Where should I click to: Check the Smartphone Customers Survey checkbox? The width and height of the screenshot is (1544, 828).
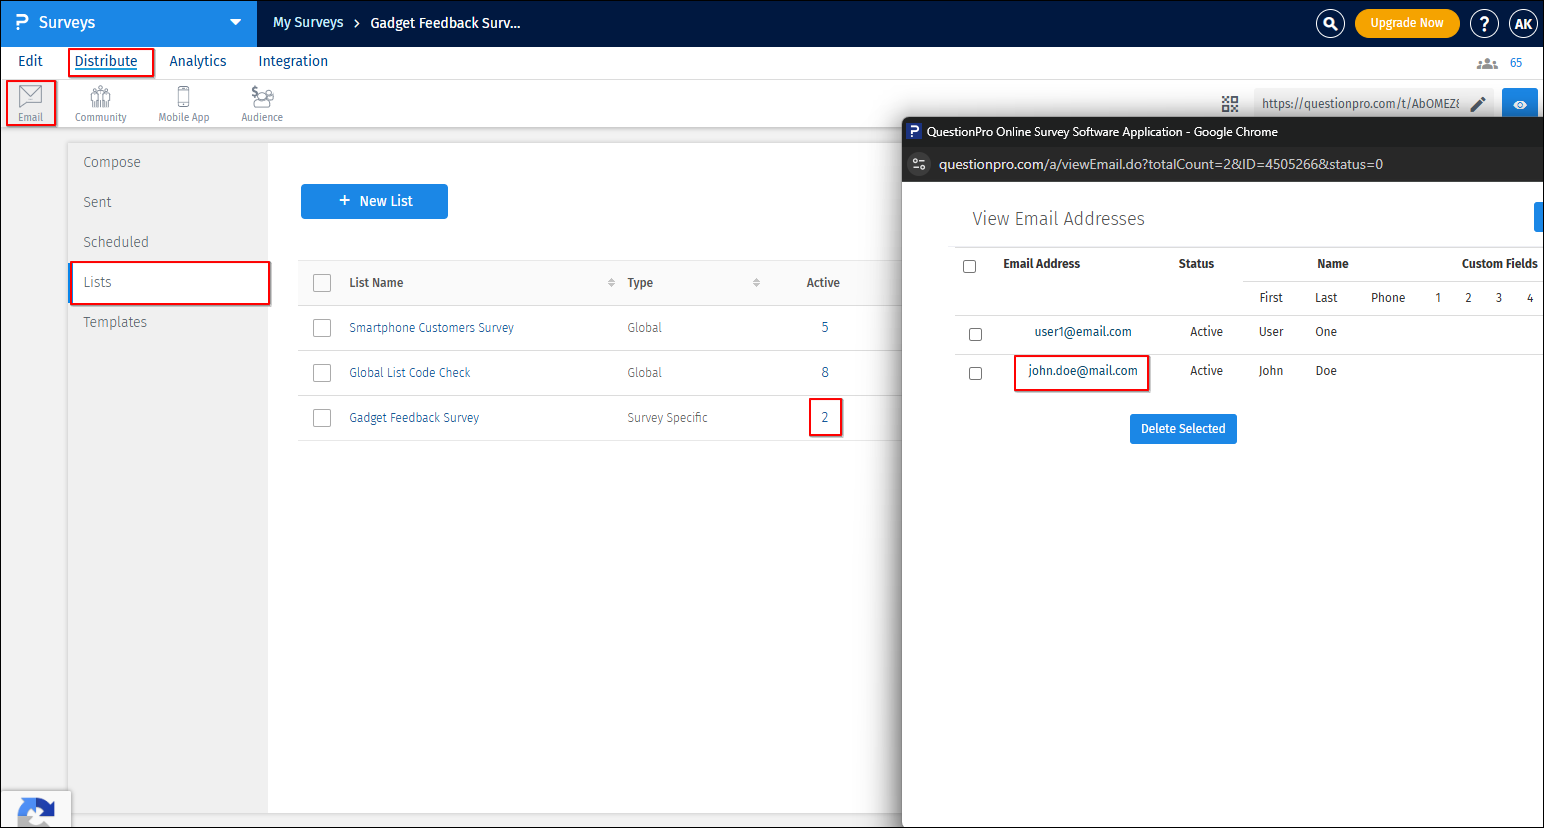(322, 328)
